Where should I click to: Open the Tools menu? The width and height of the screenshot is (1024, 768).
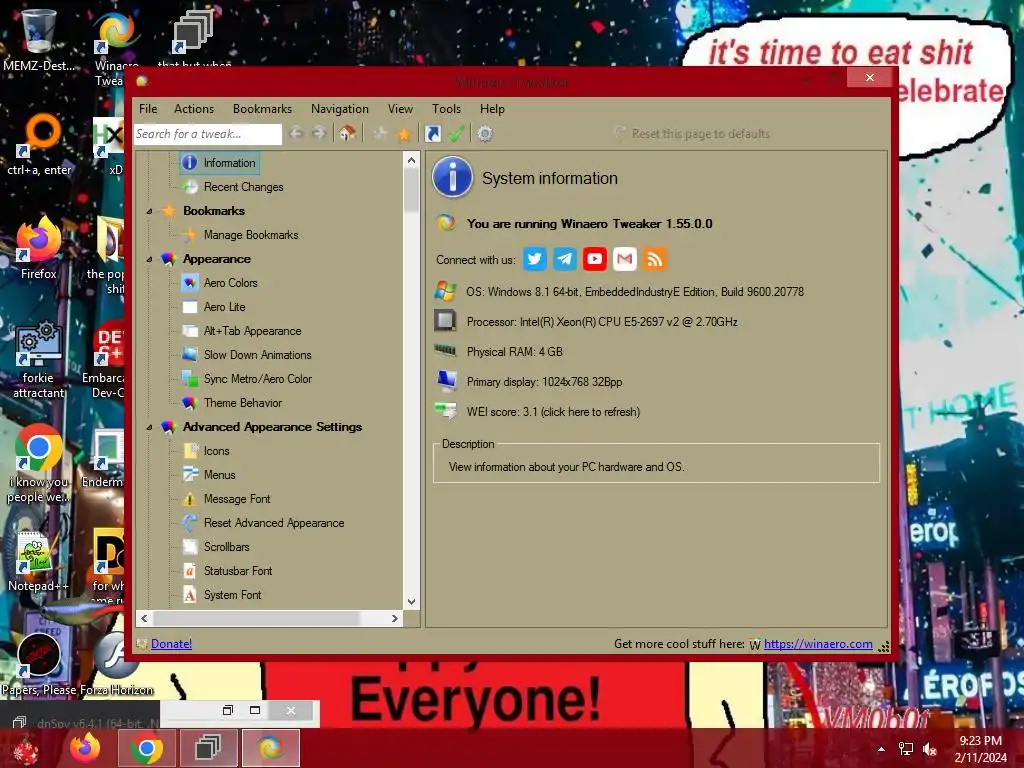[x=447, y=109]
